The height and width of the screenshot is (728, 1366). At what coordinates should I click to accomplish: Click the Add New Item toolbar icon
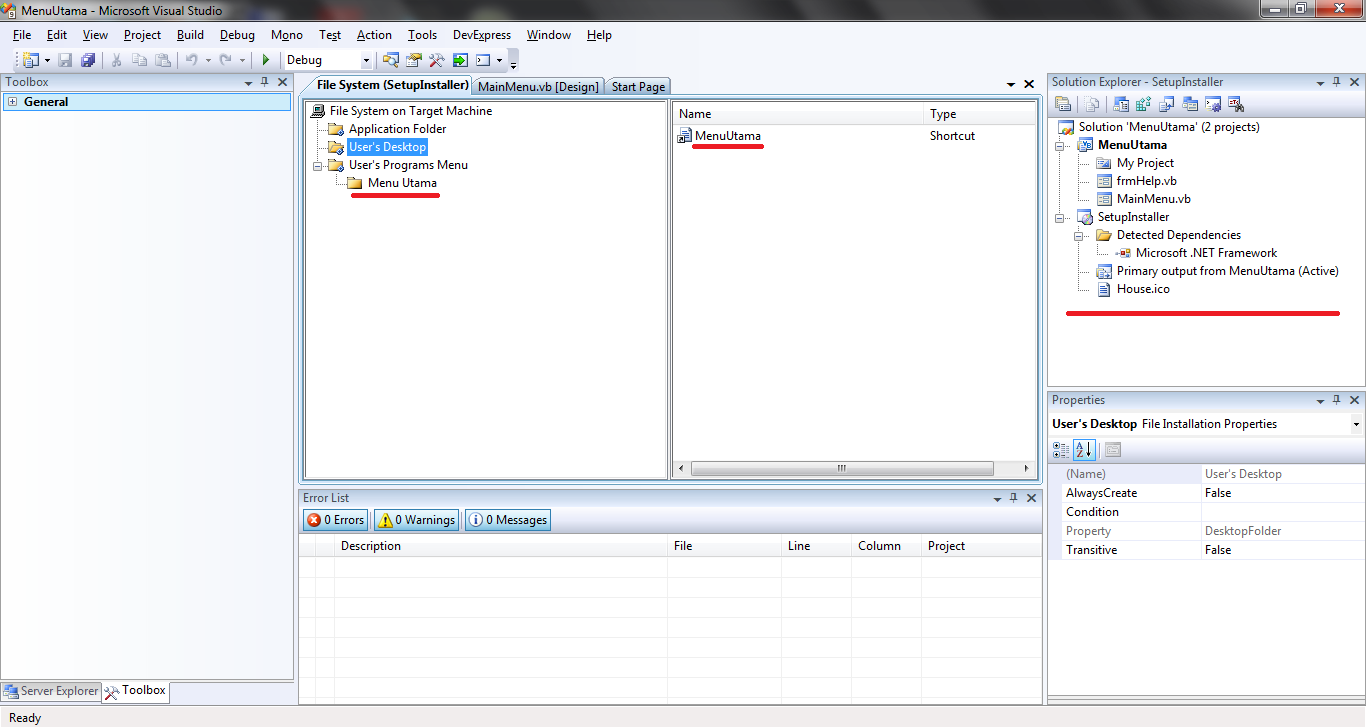31,60
